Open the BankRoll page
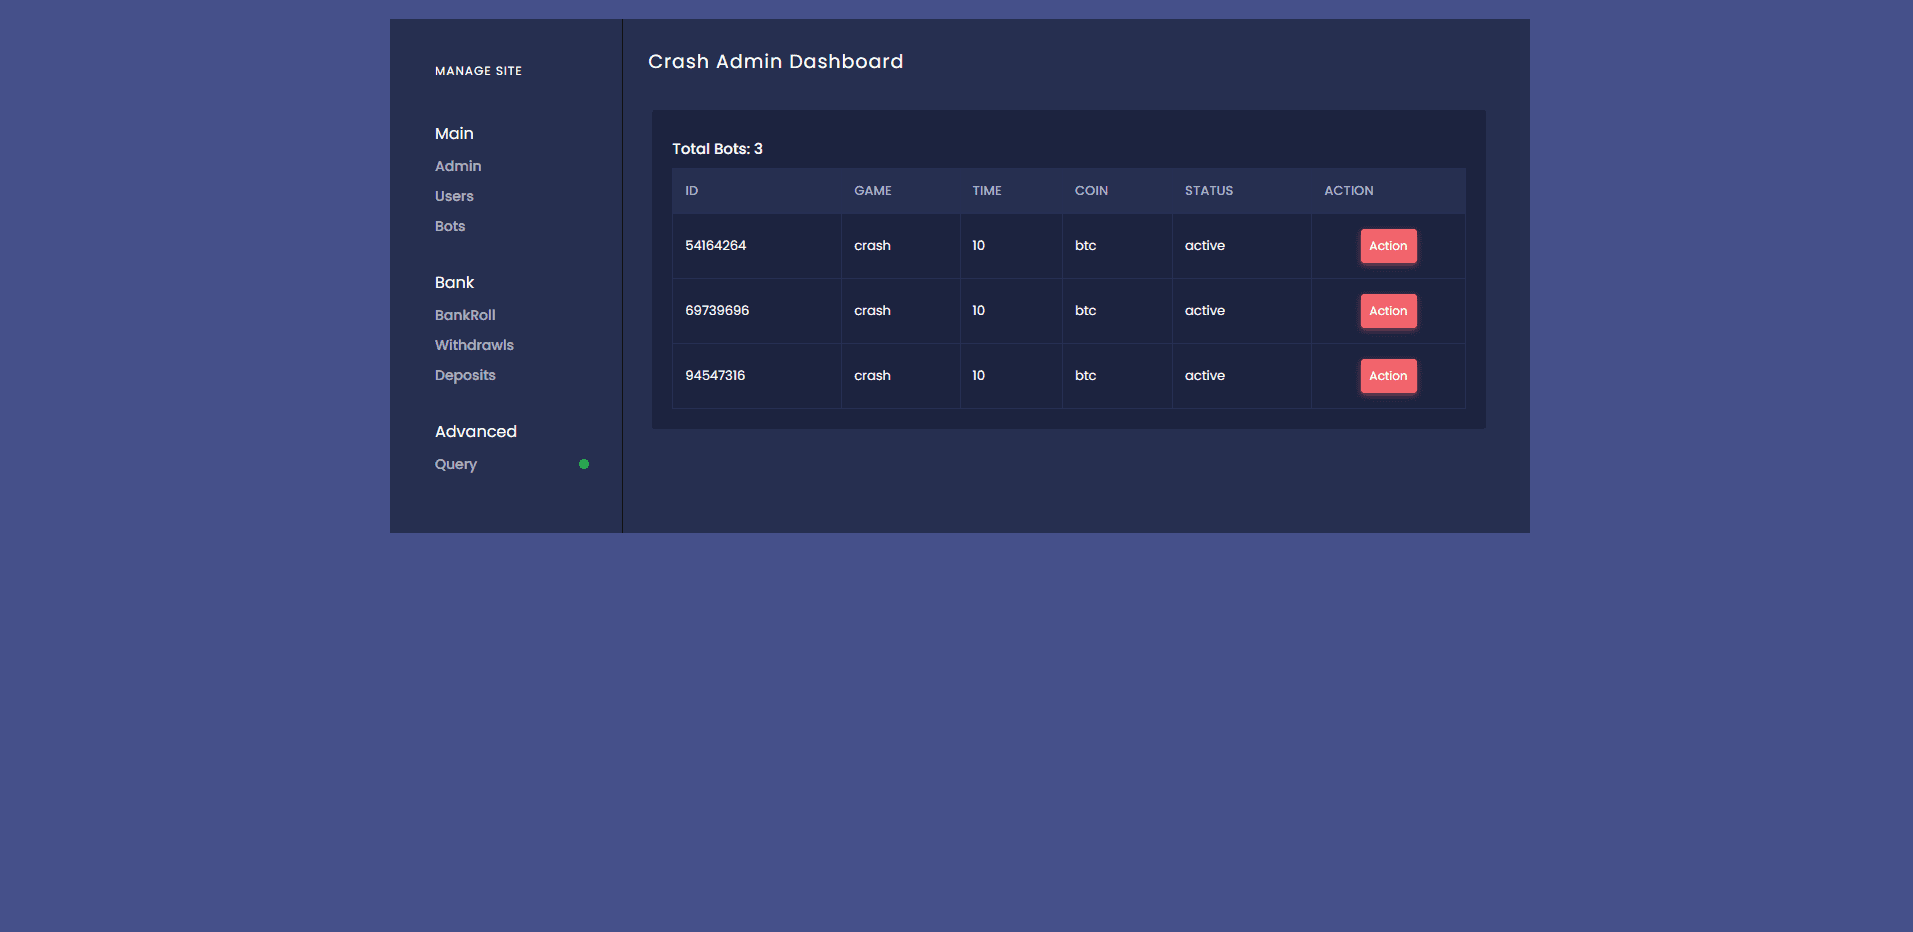The image size is (1913, 932). 465,315
